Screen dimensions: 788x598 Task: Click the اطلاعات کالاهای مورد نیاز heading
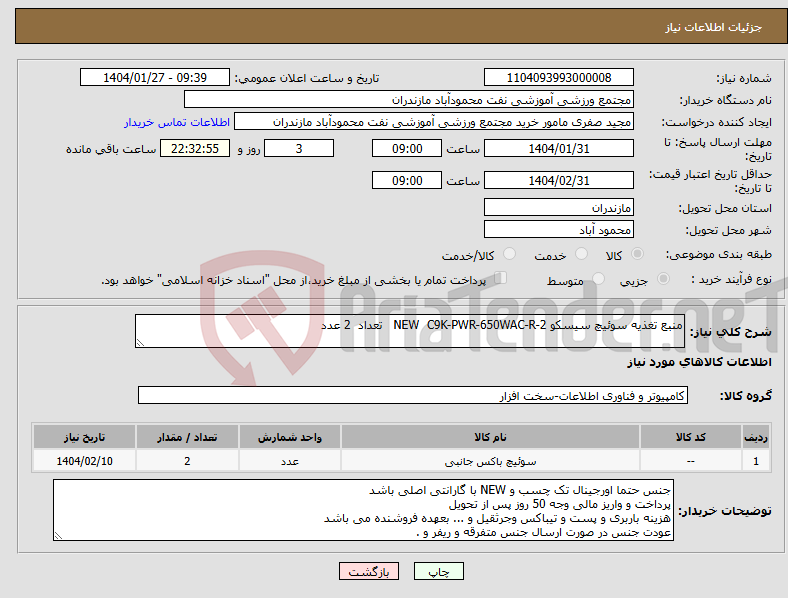click(x=699, y=362)
